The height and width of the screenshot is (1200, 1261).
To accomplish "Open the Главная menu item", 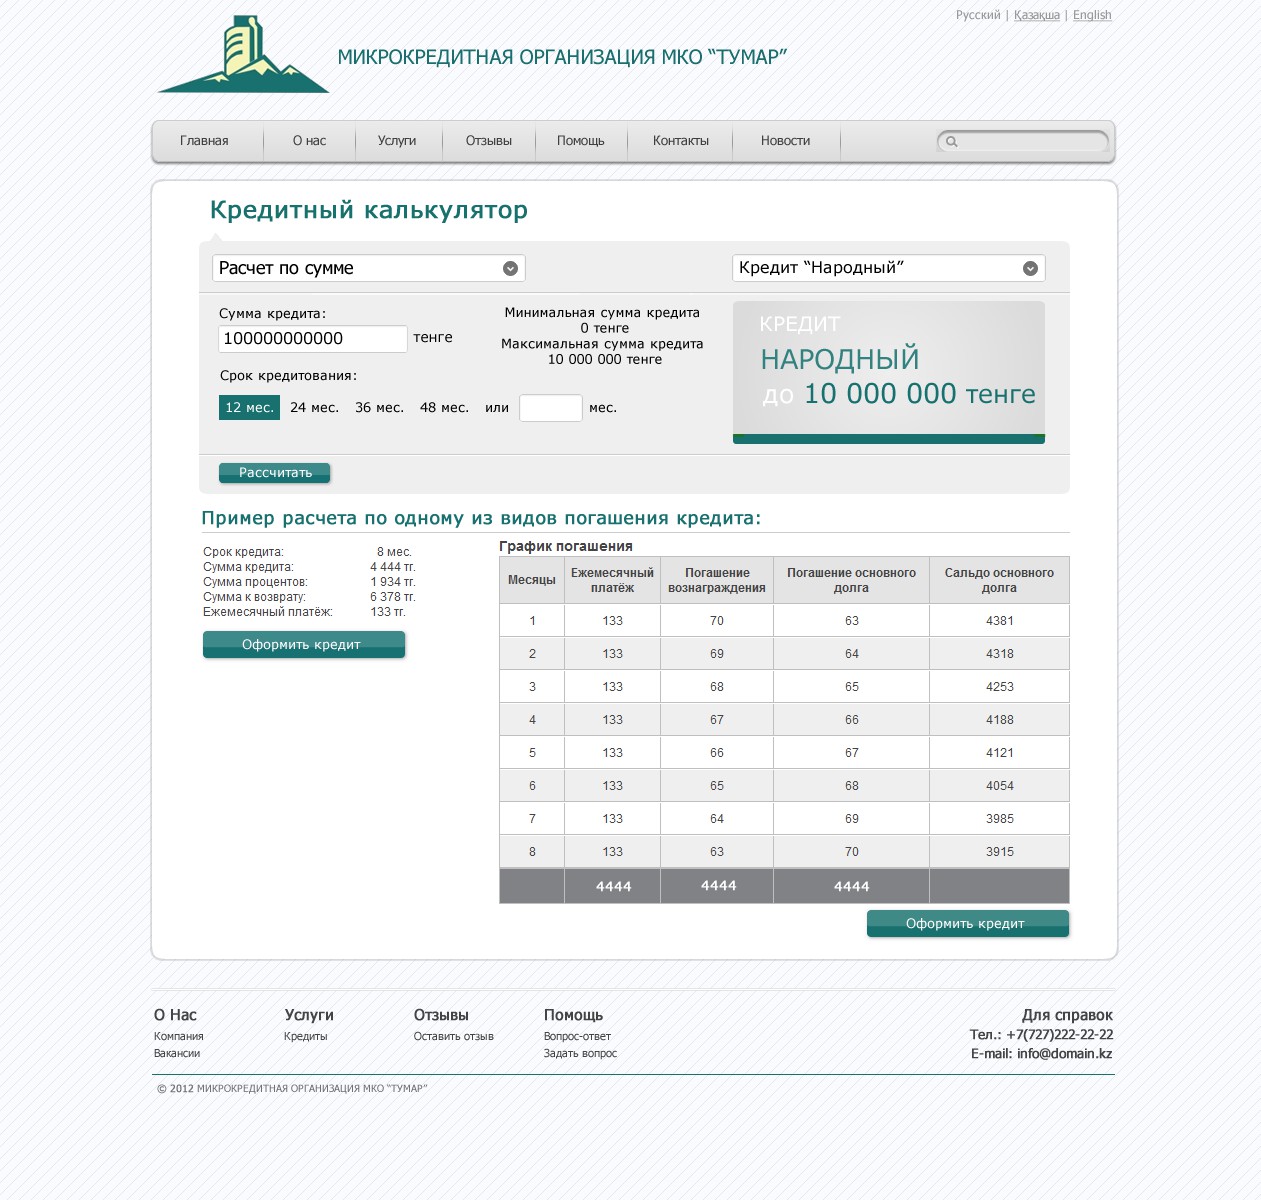I will coord(204,141).
